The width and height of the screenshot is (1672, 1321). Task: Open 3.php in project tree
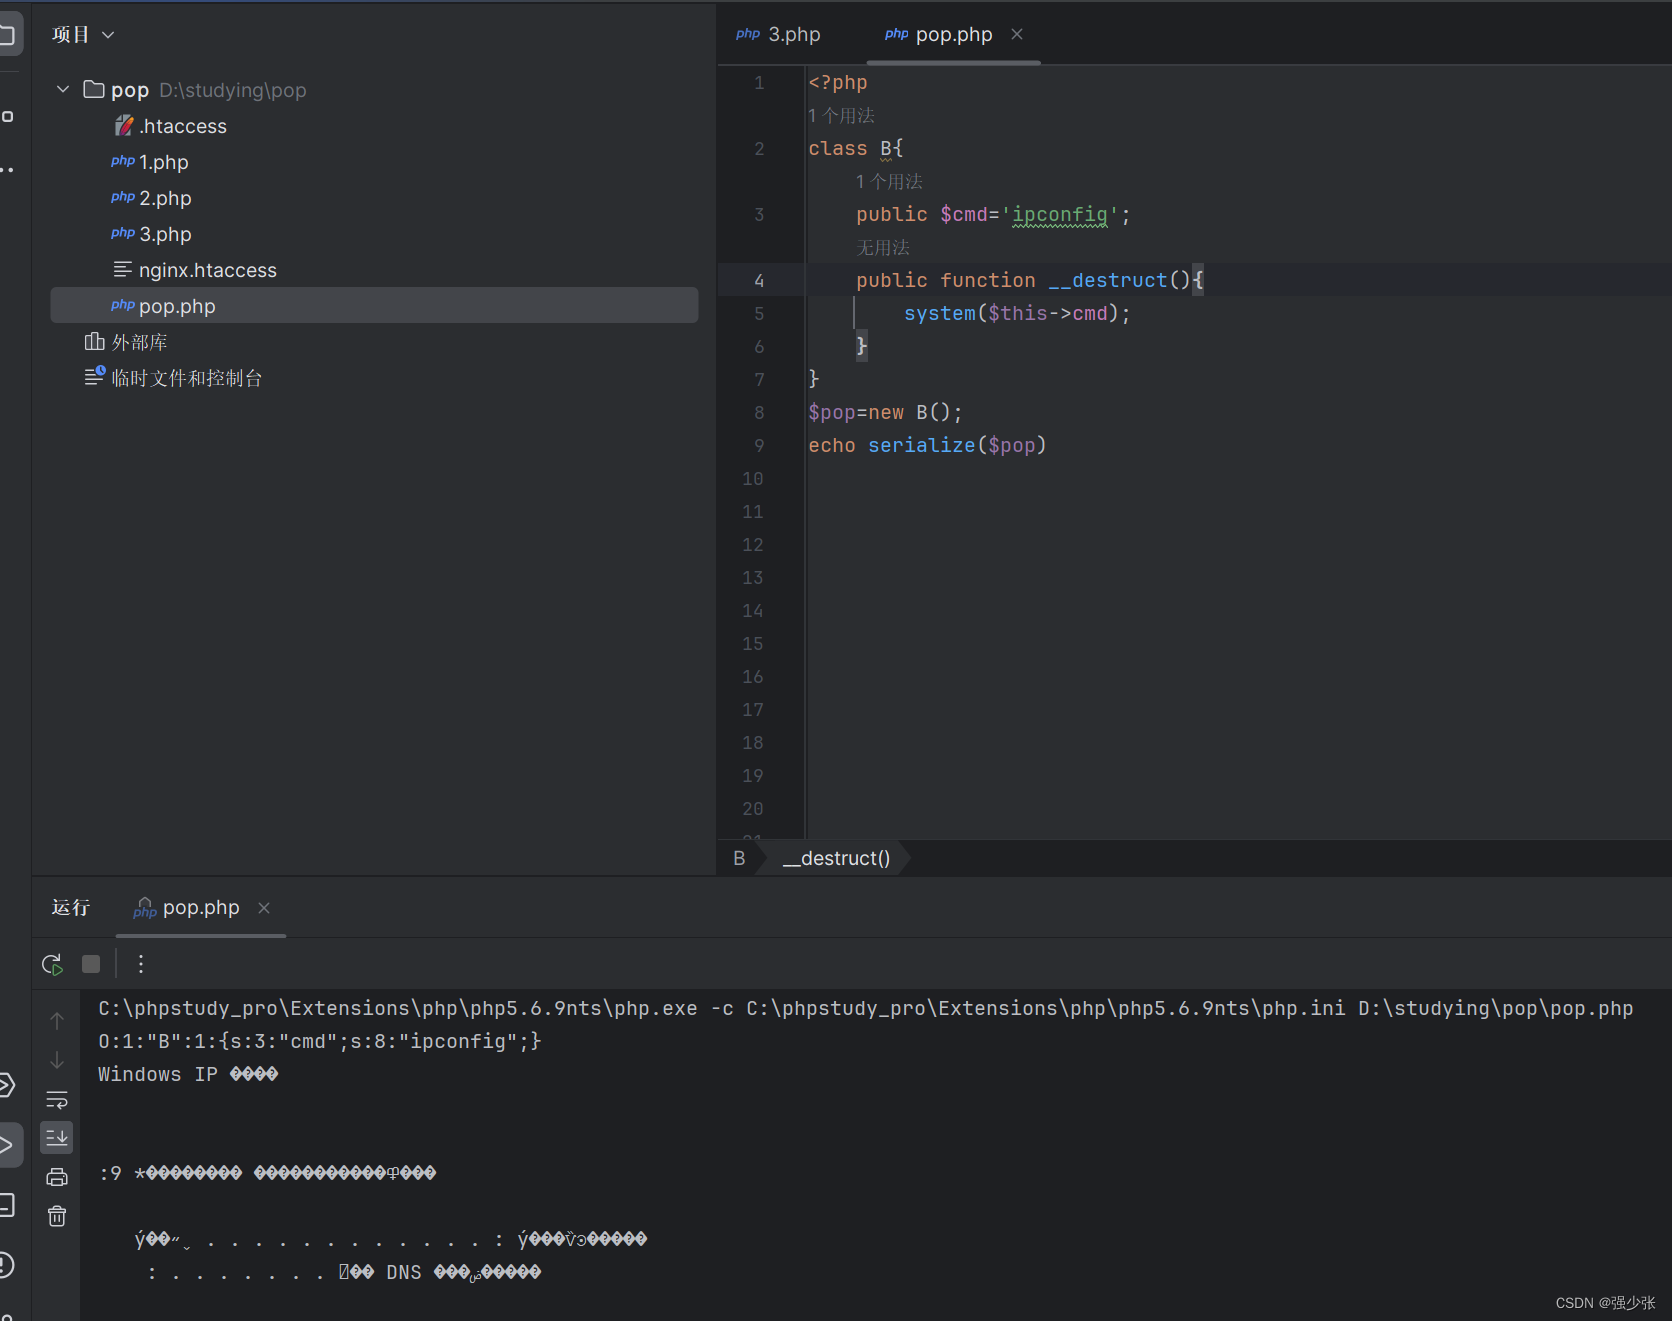[151, 234]
